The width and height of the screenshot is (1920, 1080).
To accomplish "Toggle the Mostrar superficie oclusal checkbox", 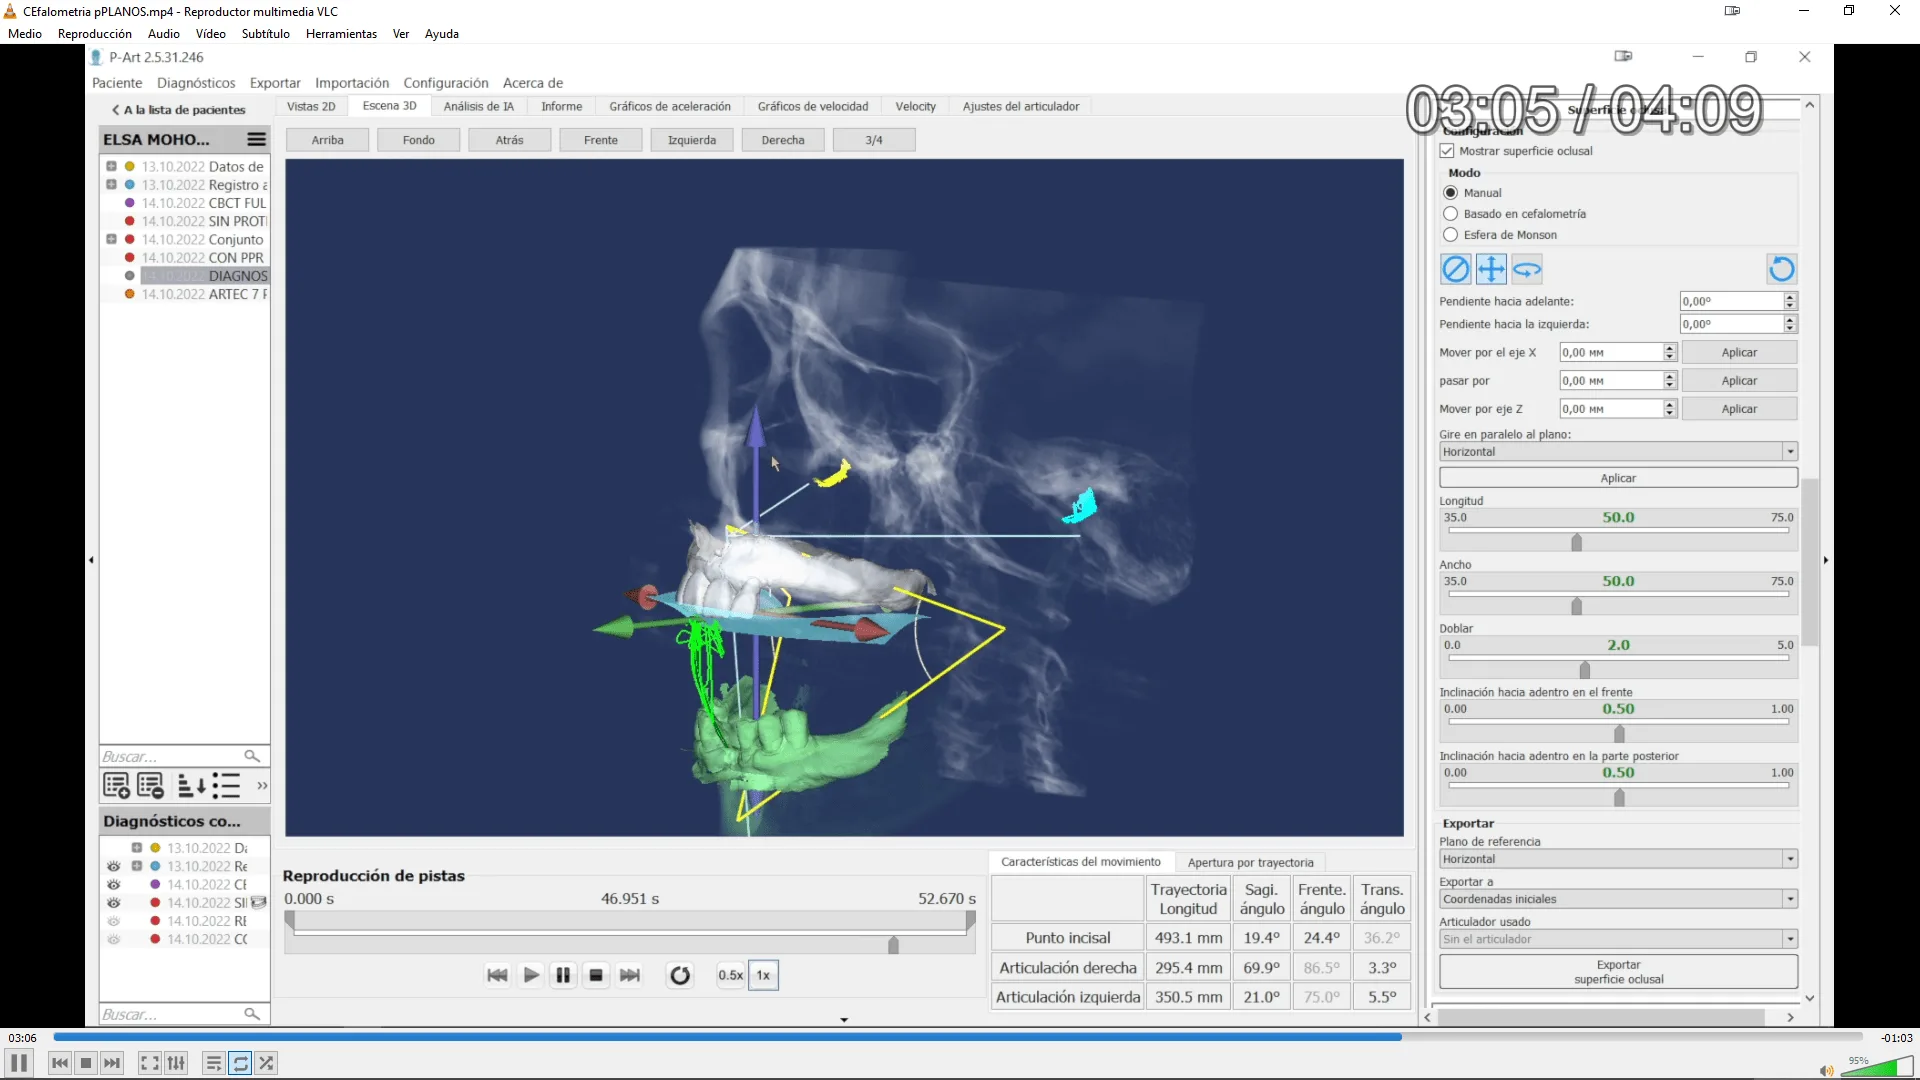I will coord(1446,151).
